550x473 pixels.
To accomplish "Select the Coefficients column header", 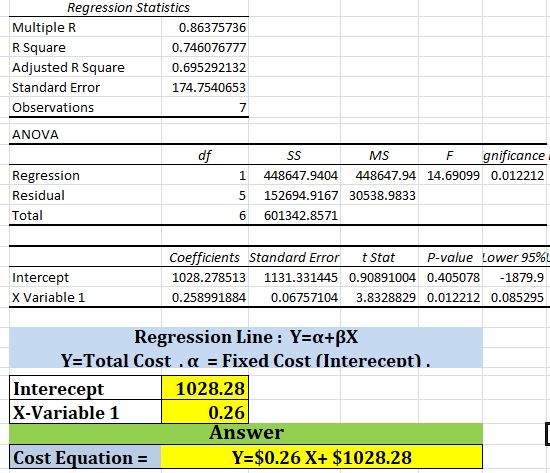I will coord(205,257).
